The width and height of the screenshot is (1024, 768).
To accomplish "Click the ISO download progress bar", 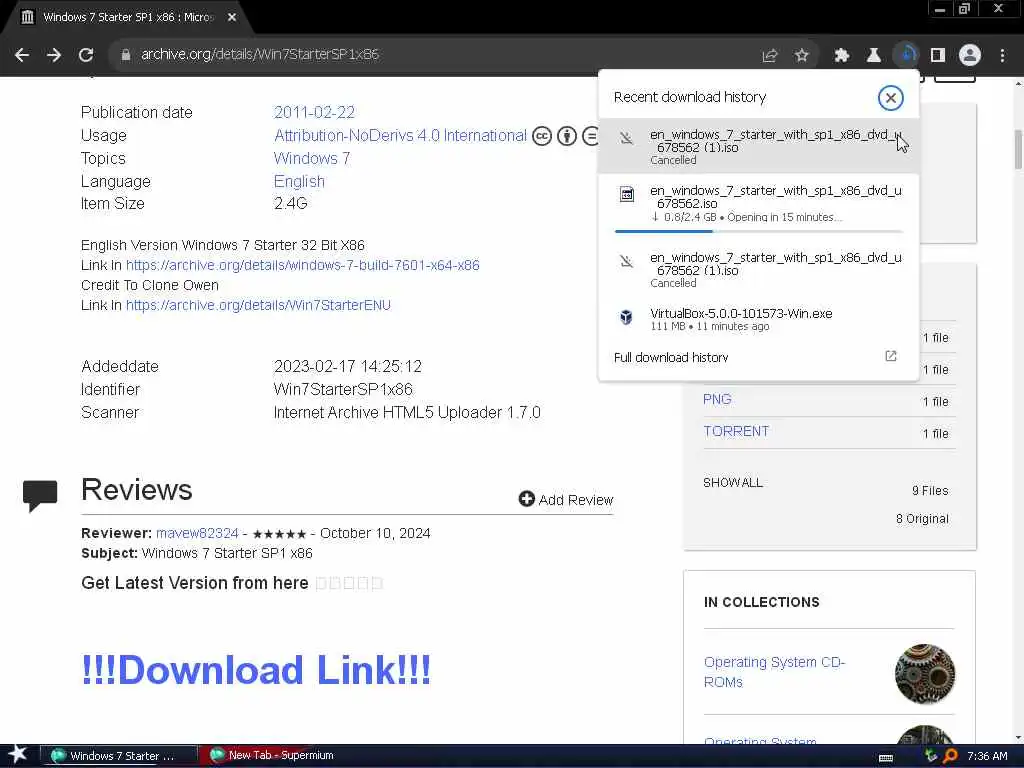I will 758,231.
